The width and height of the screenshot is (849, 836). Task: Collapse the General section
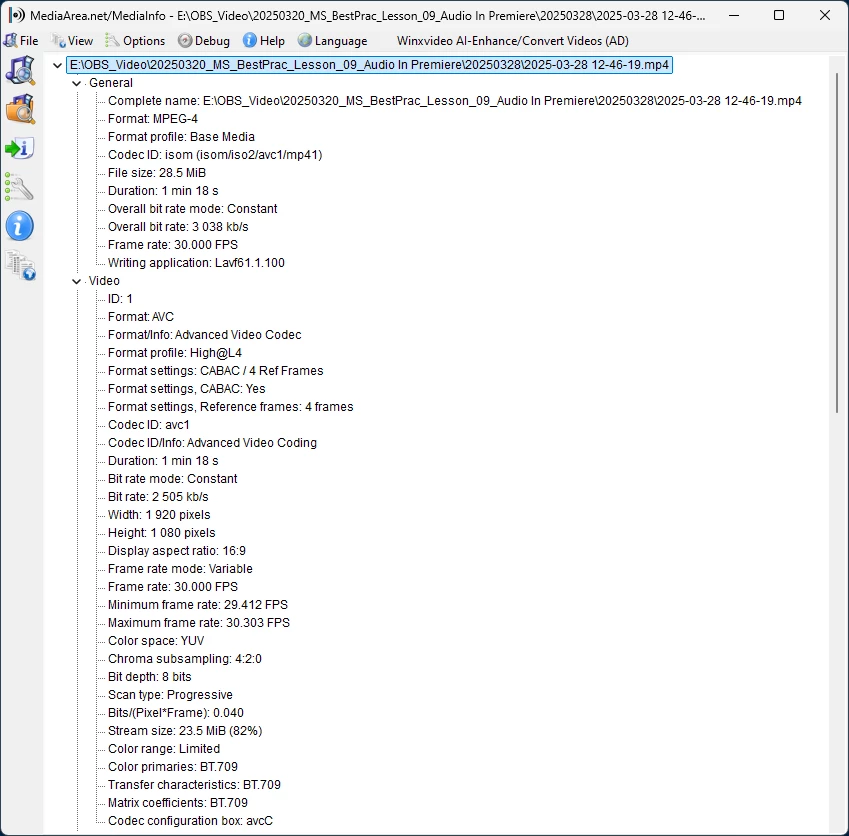pos(76,83)
